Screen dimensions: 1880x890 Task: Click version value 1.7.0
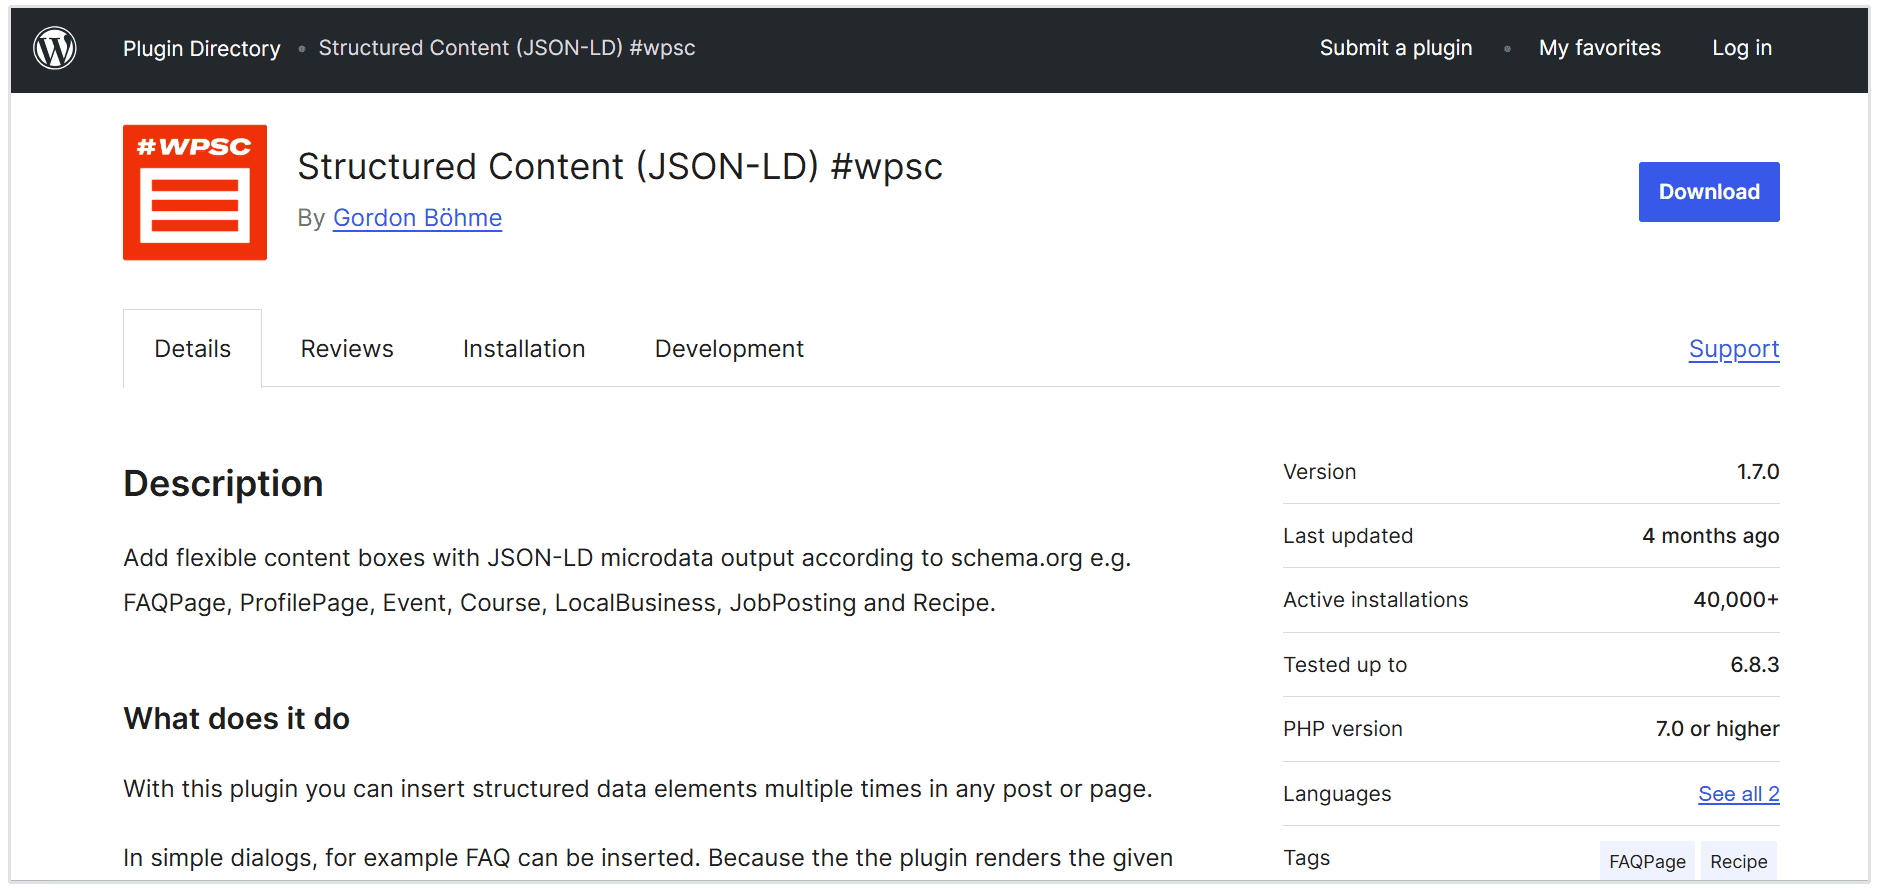tap(1758, 472)
